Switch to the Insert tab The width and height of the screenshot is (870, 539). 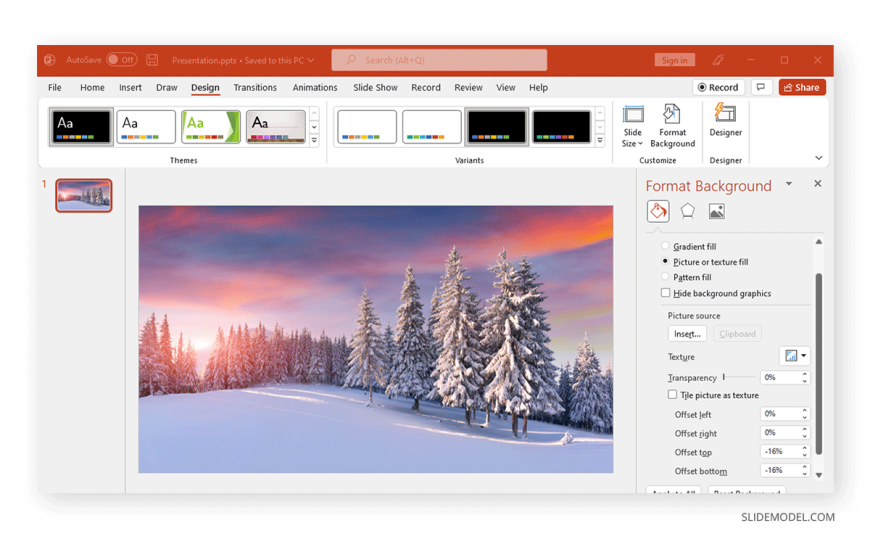point(130,88)
